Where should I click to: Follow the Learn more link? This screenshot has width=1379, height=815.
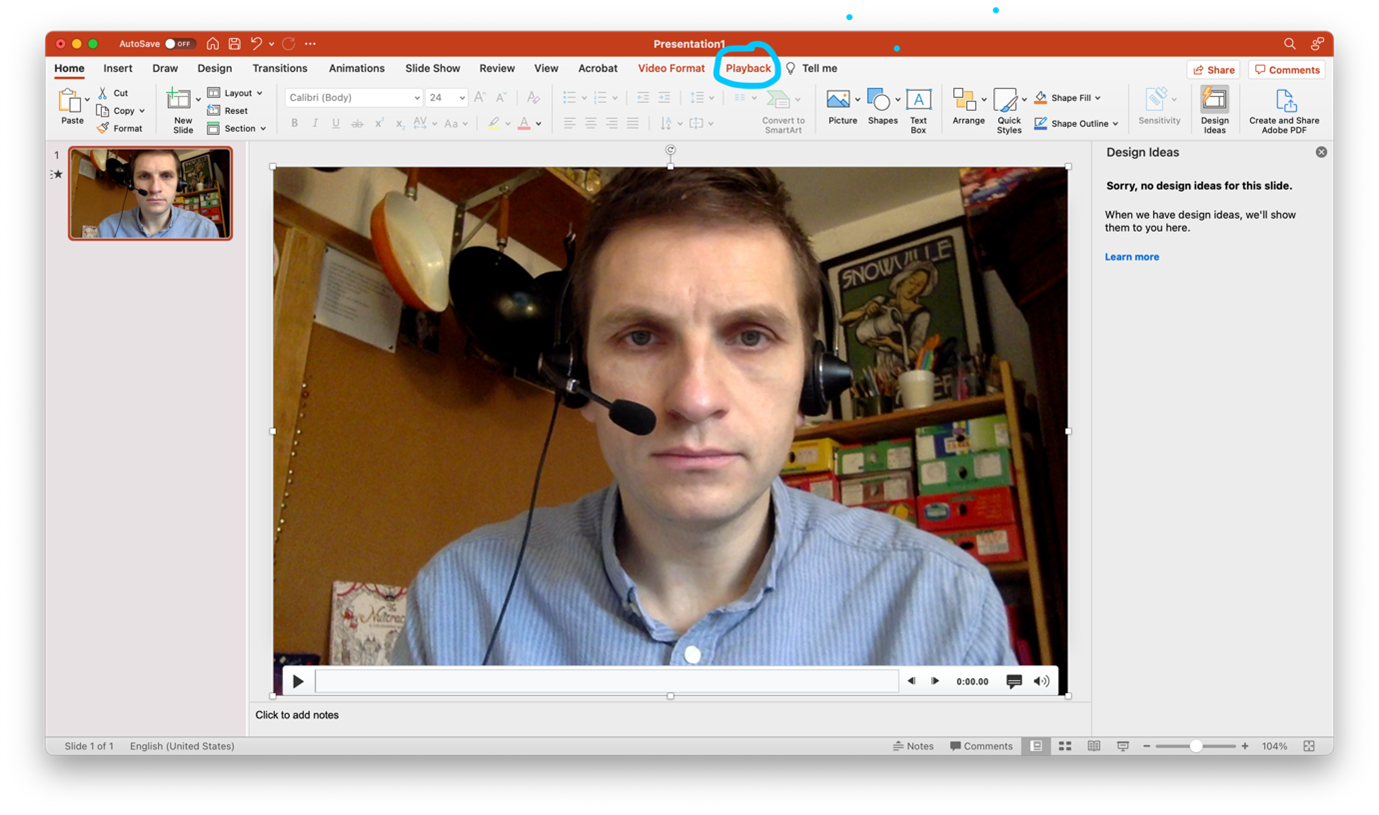[x=1131, y=257]
